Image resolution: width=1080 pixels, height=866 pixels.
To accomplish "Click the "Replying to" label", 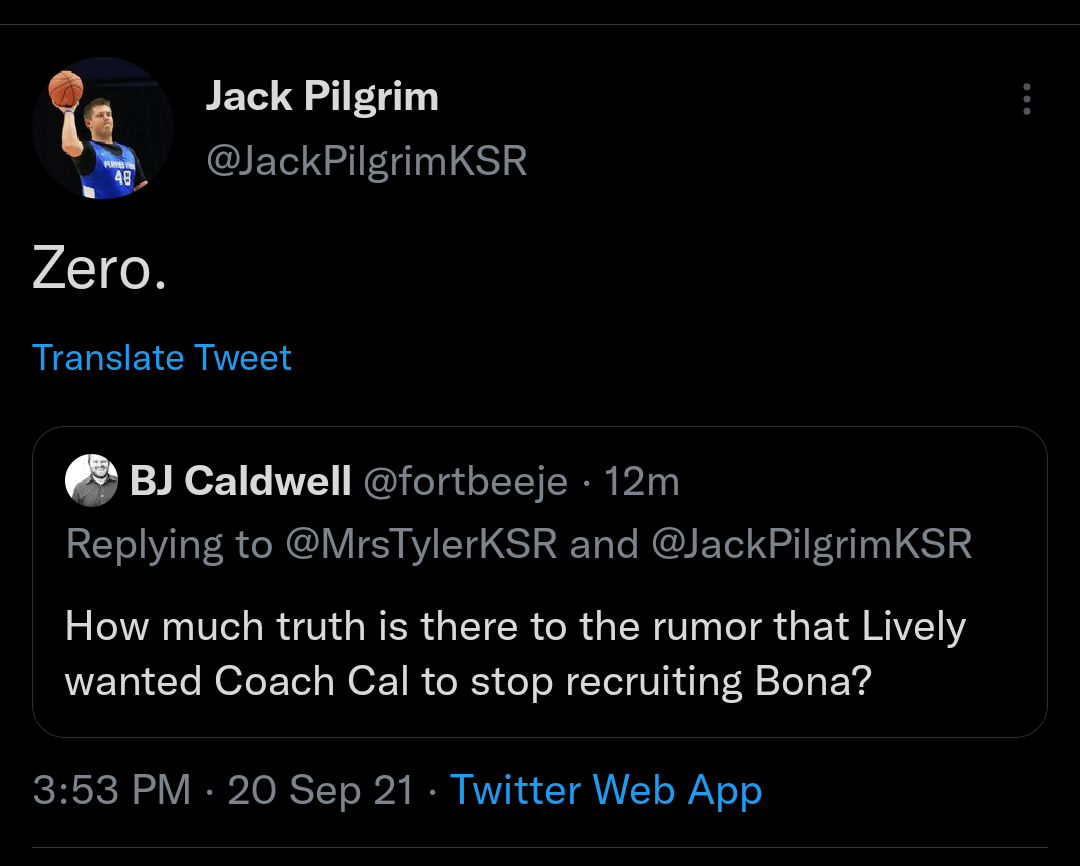I will (x=168, y=544).
